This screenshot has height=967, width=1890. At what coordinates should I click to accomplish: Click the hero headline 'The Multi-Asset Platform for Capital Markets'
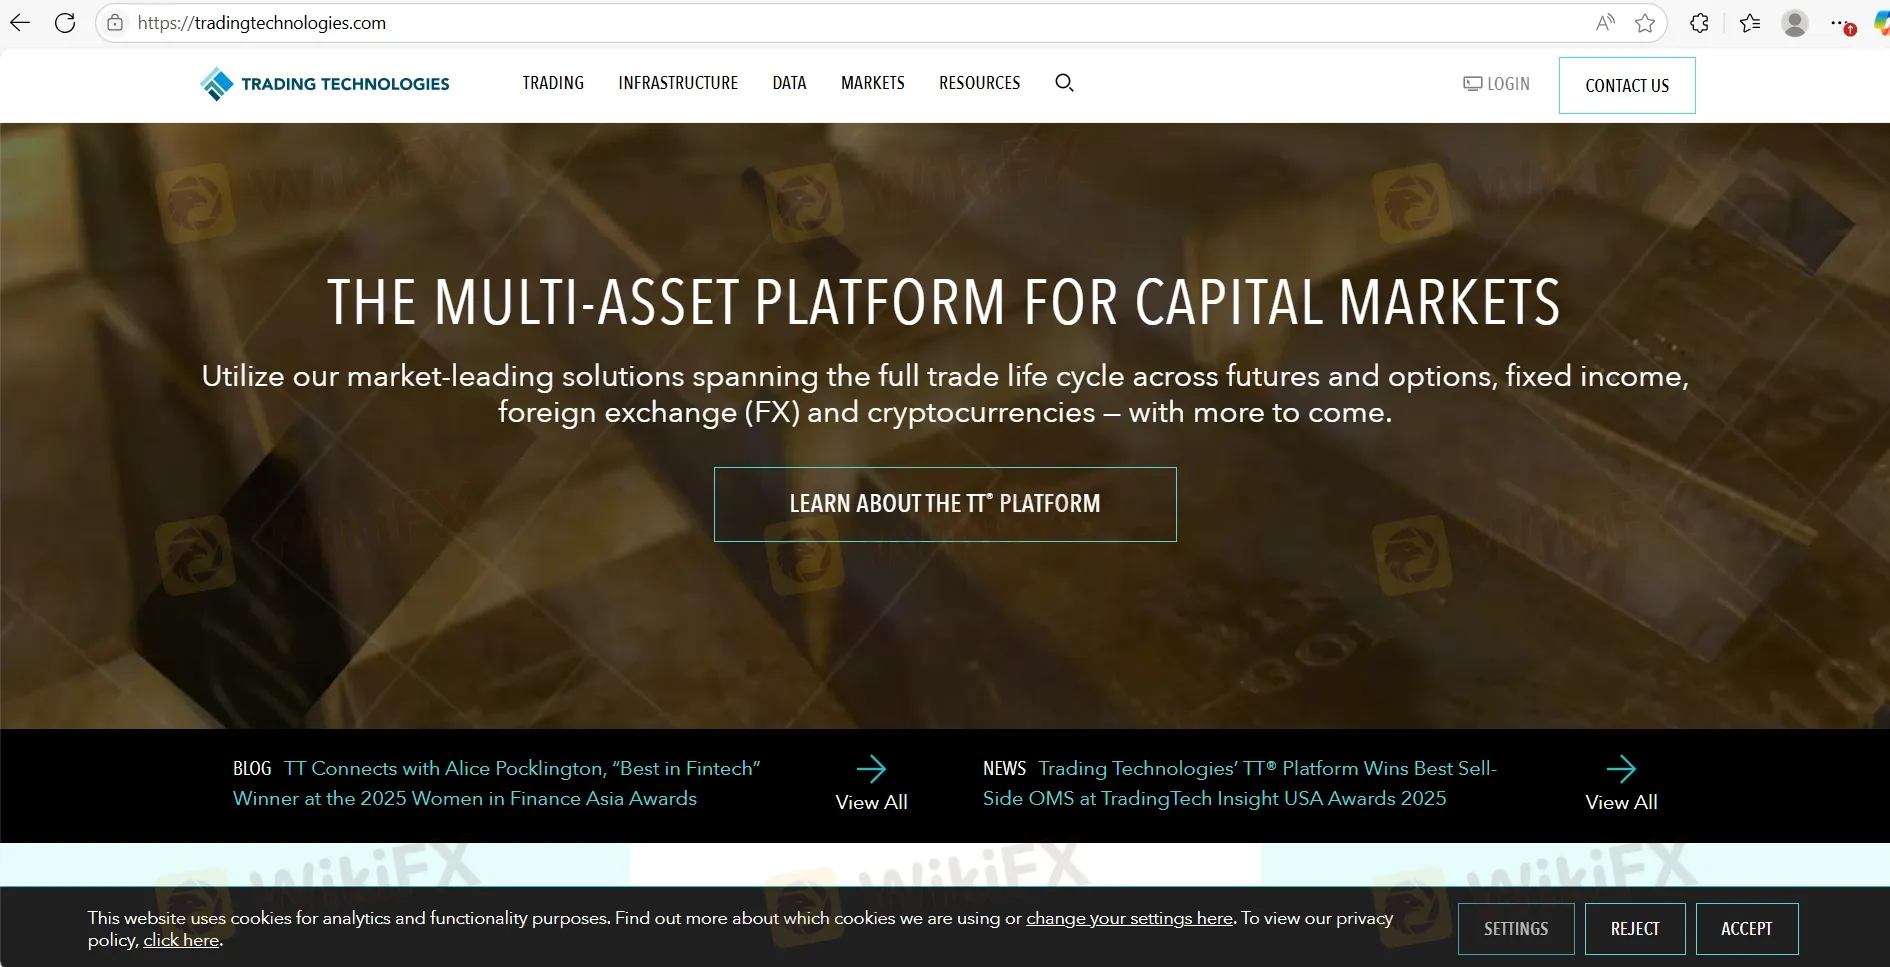click(x=944, y=302)
